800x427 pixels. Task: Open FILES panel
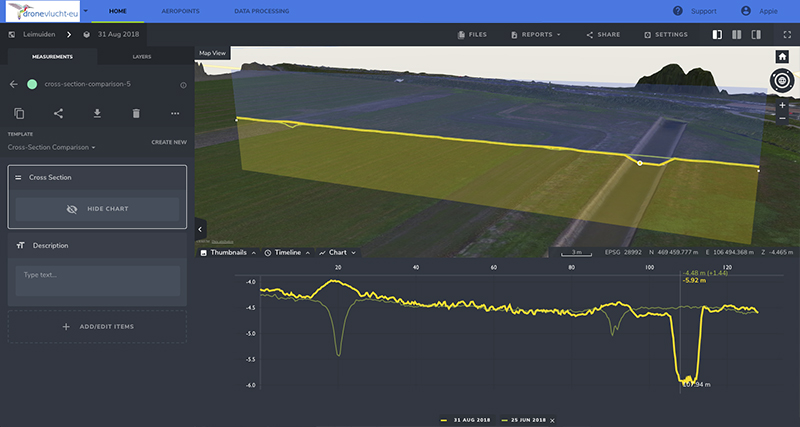coord(472,35)
